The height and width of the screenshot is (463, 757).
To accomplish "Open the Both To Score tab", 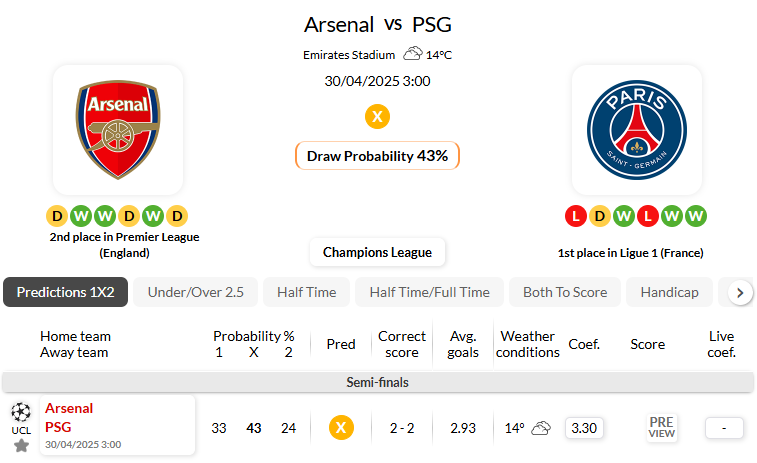I will (565, 292).
